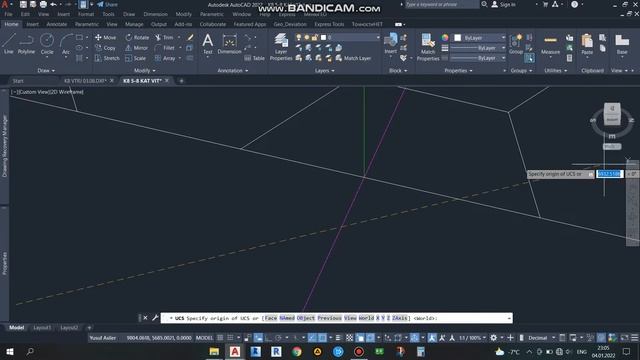
Task: Toggle ortho mode in status bar
Action: click(x=269, y=338)
